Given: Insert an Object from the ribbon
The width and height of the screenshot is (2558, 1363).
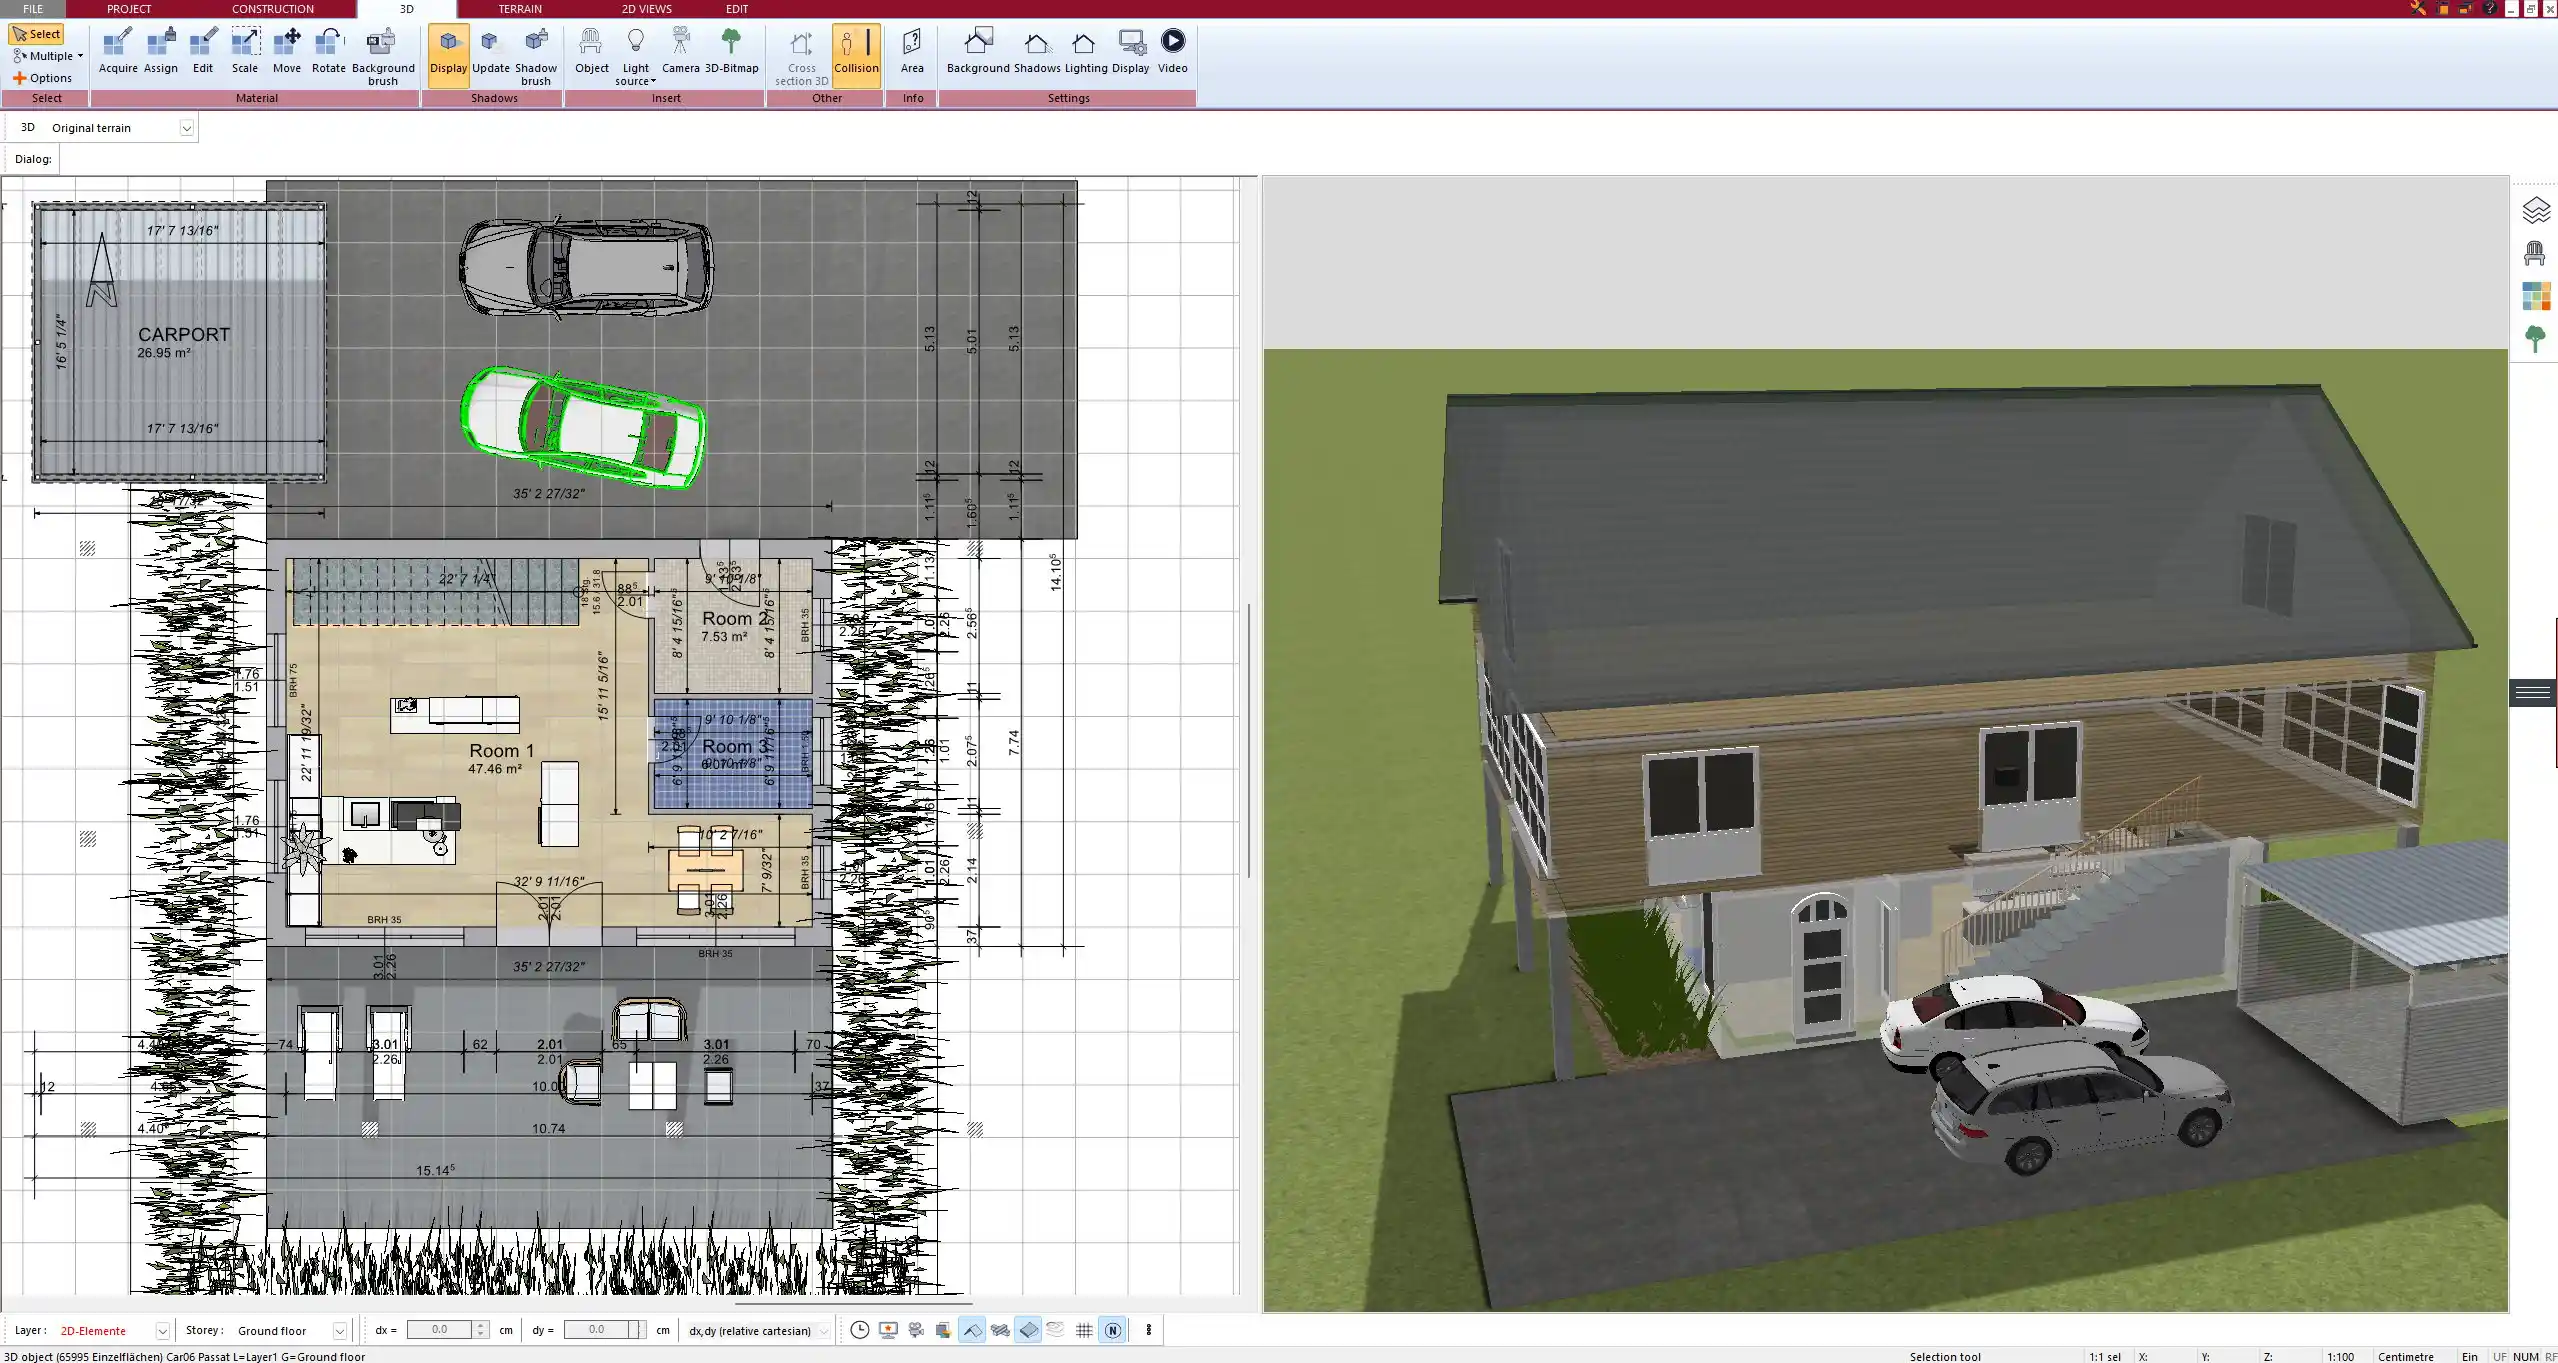Looking at the screenshot, I should 591,52.
